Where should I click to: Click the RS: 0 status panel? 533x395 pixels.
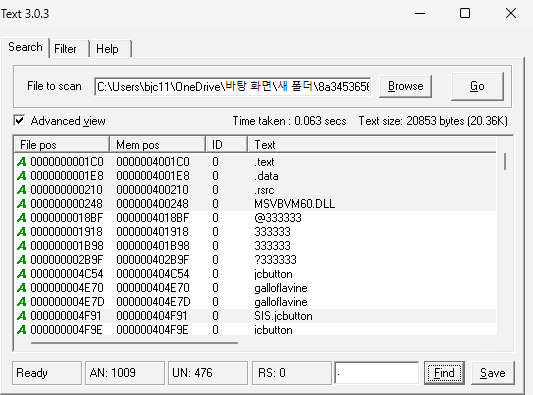(292, 373)
